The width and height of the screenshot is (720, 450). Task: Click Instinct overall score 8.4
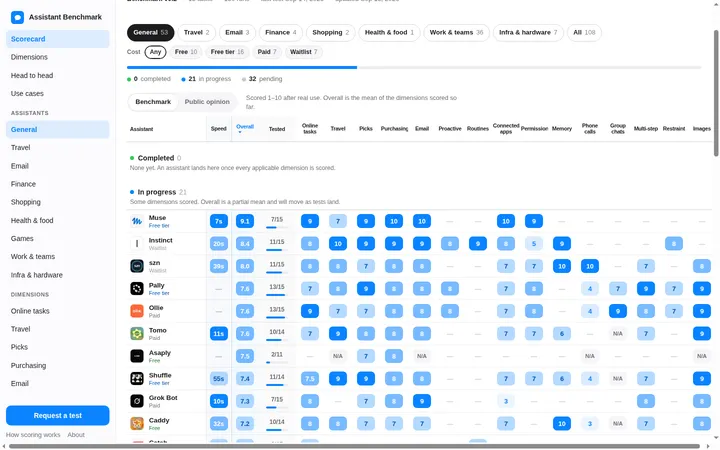[x=245, y=244]
